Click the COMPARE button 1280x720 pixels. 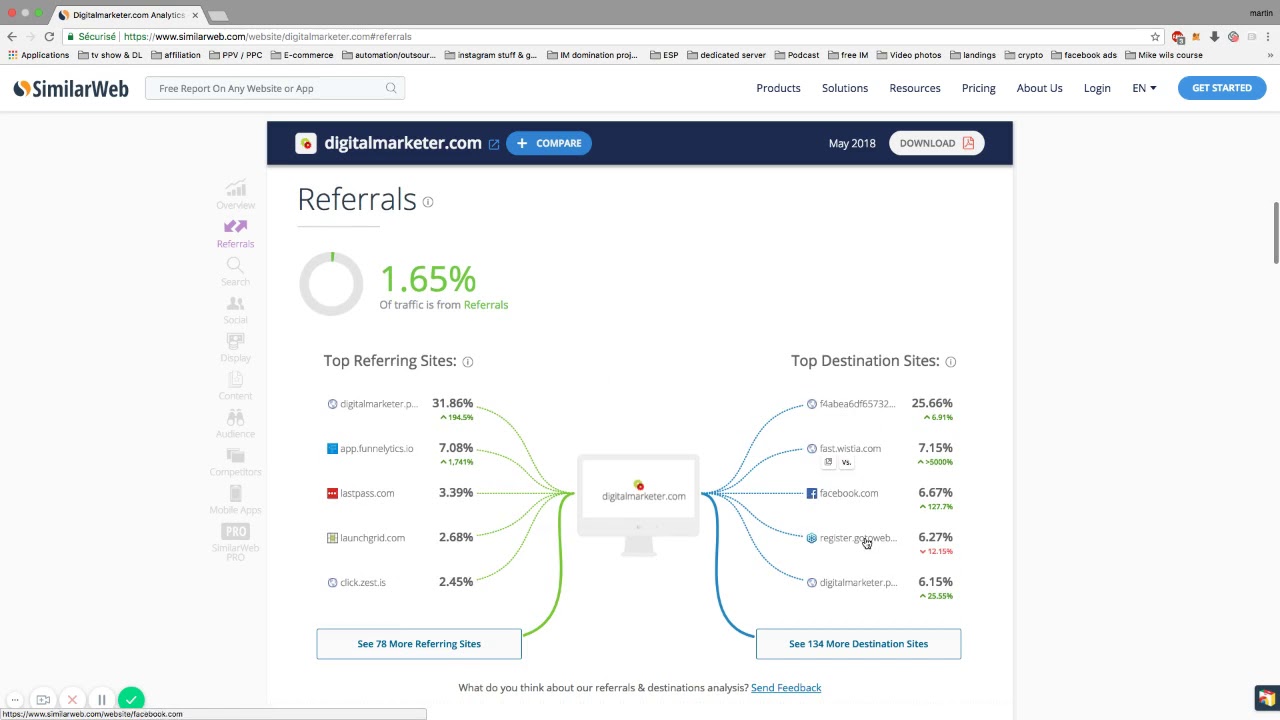tap(549, 143)
